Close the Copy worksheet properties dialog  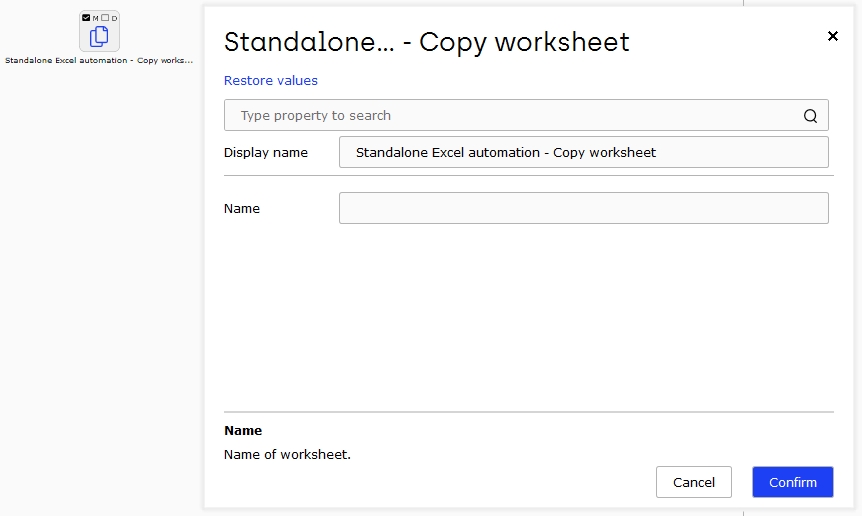point(833,36)
